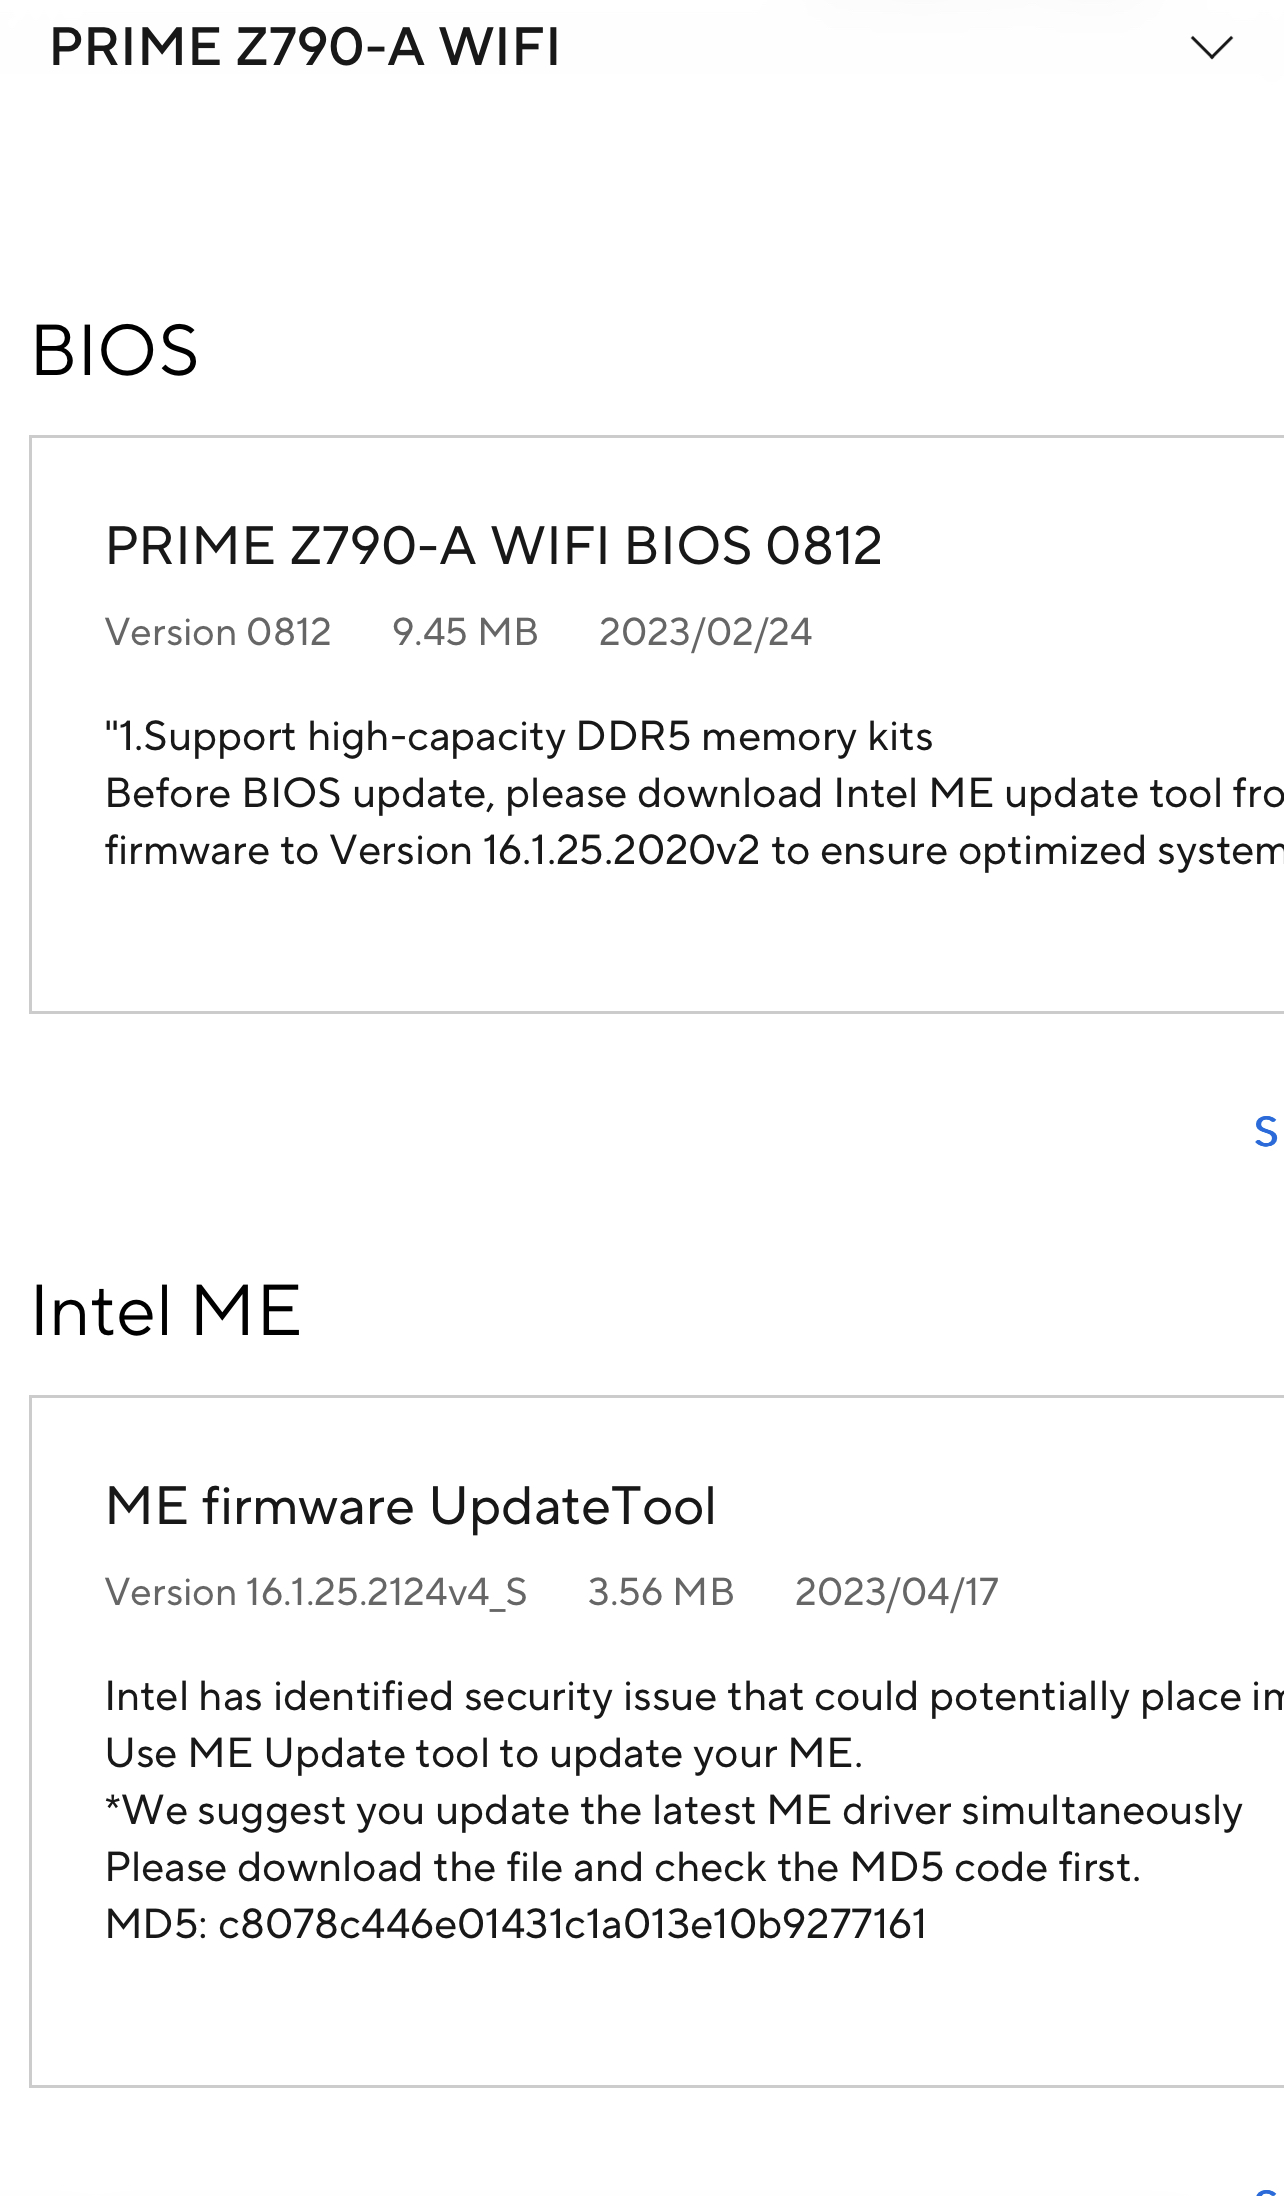
Task: Click the Version 16.1.25.2124v4_S label
Action: coord(316,1592)
